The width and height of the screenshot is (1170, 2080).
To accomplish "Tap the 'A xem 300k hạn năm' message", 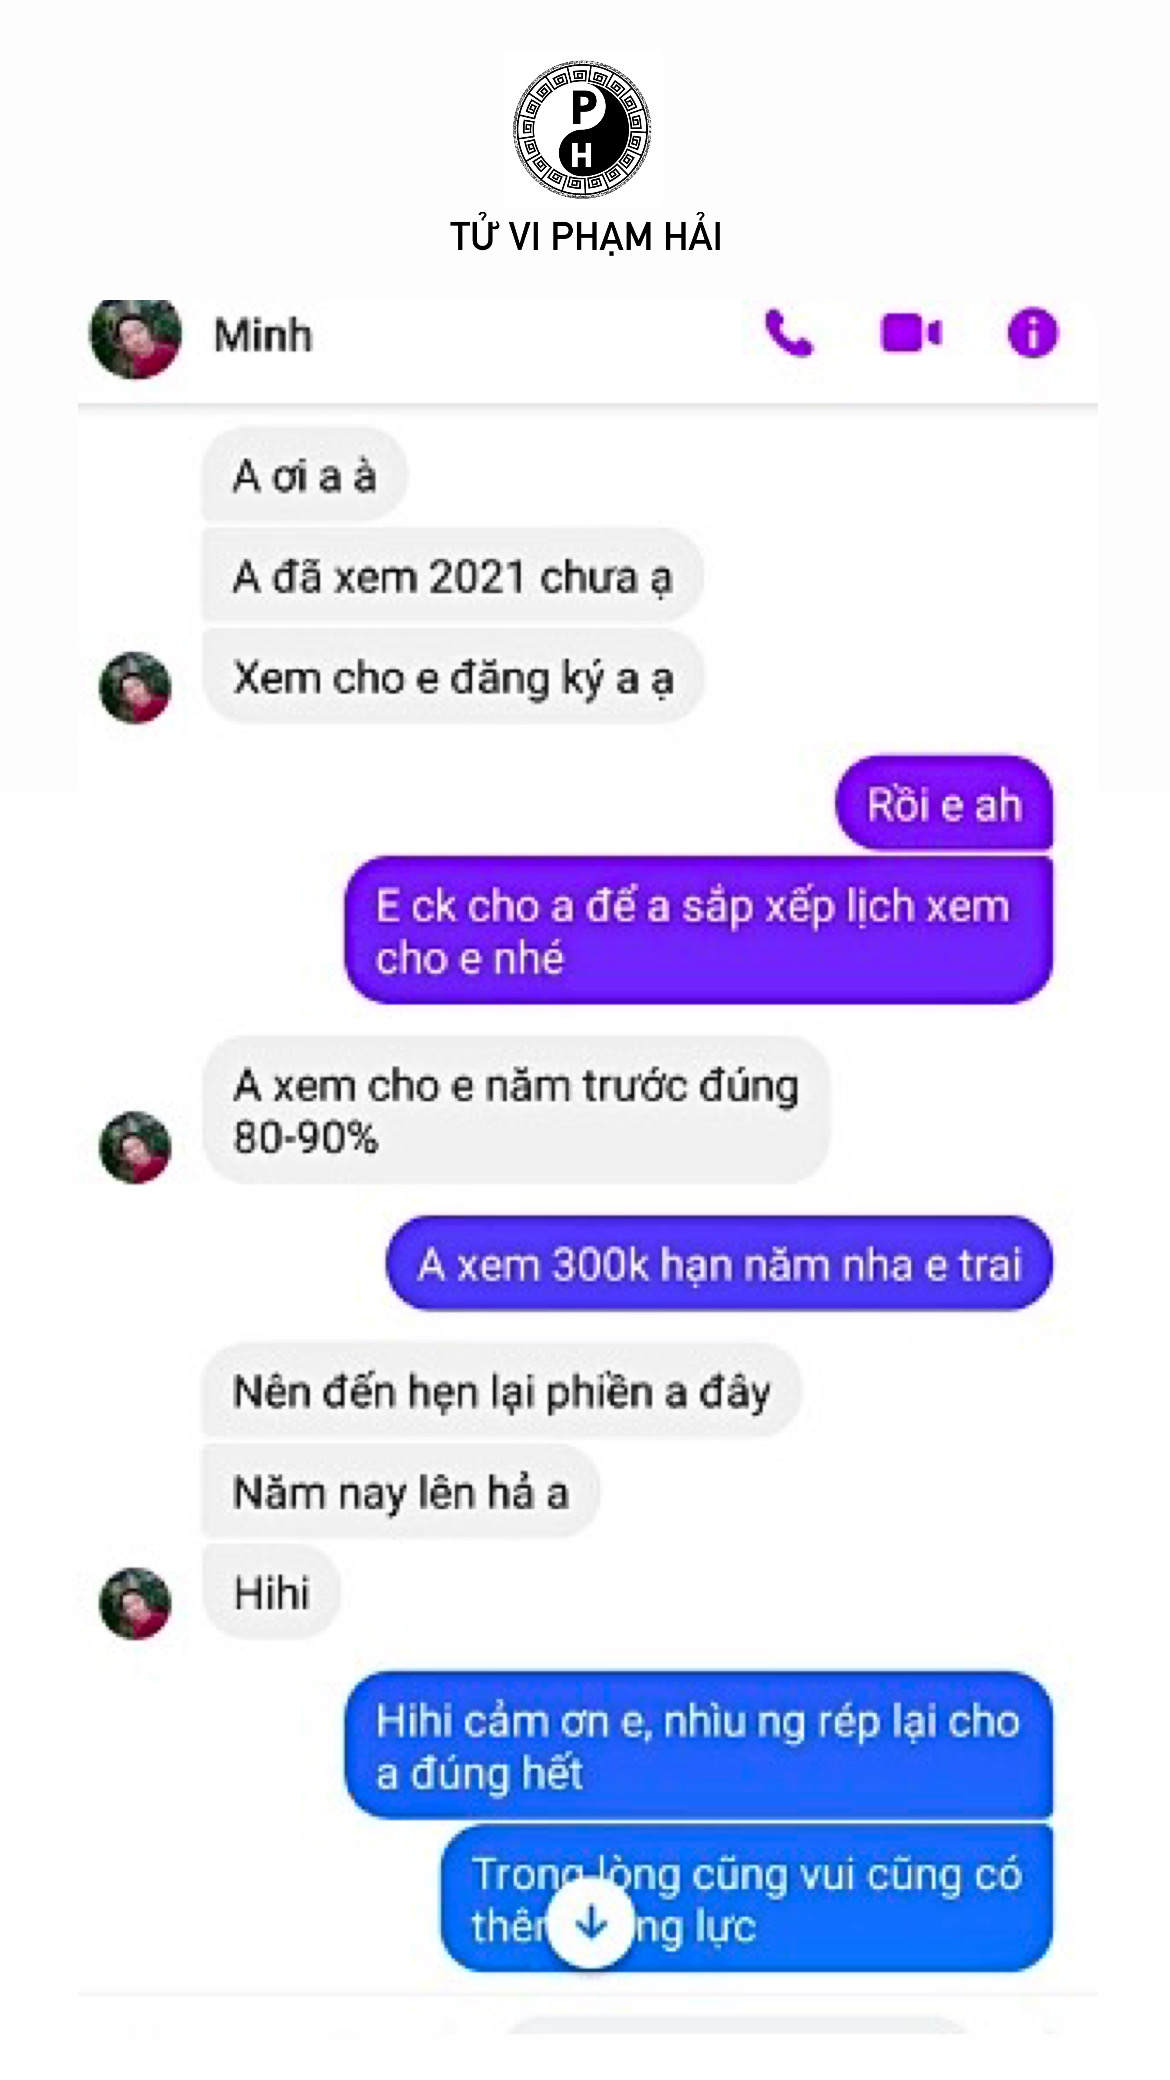I will coord(719,1263).
